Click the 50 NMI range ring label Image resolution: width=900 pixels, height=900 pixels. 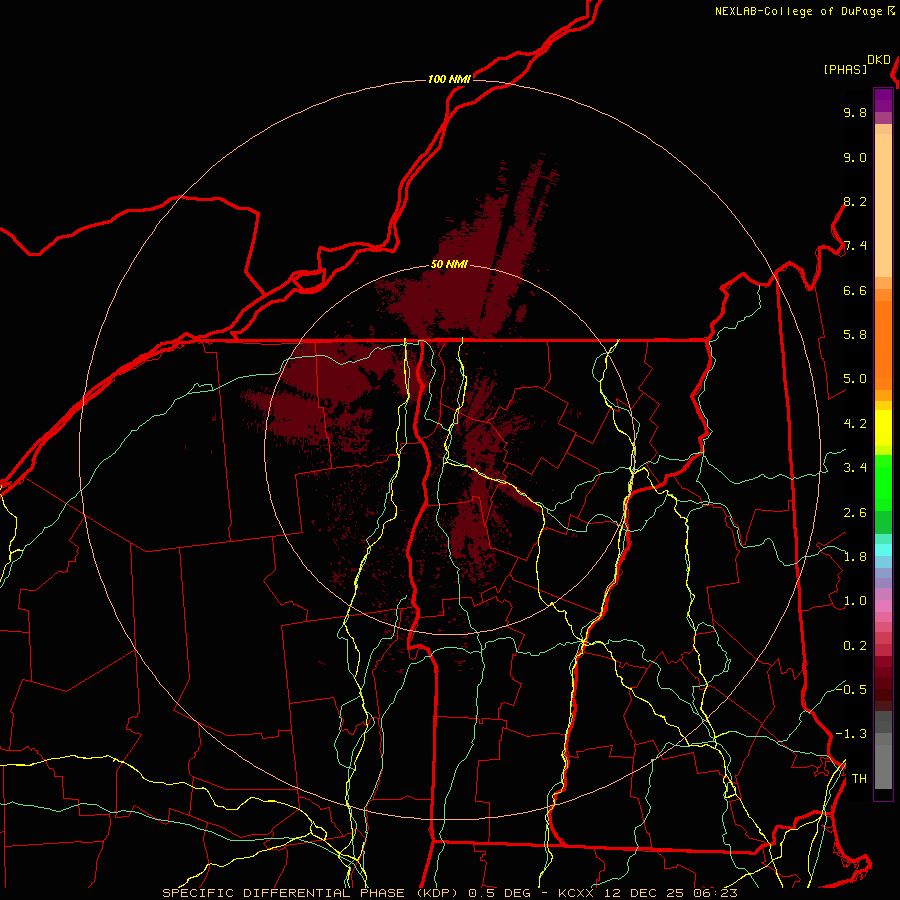click(x=449, y=265)
